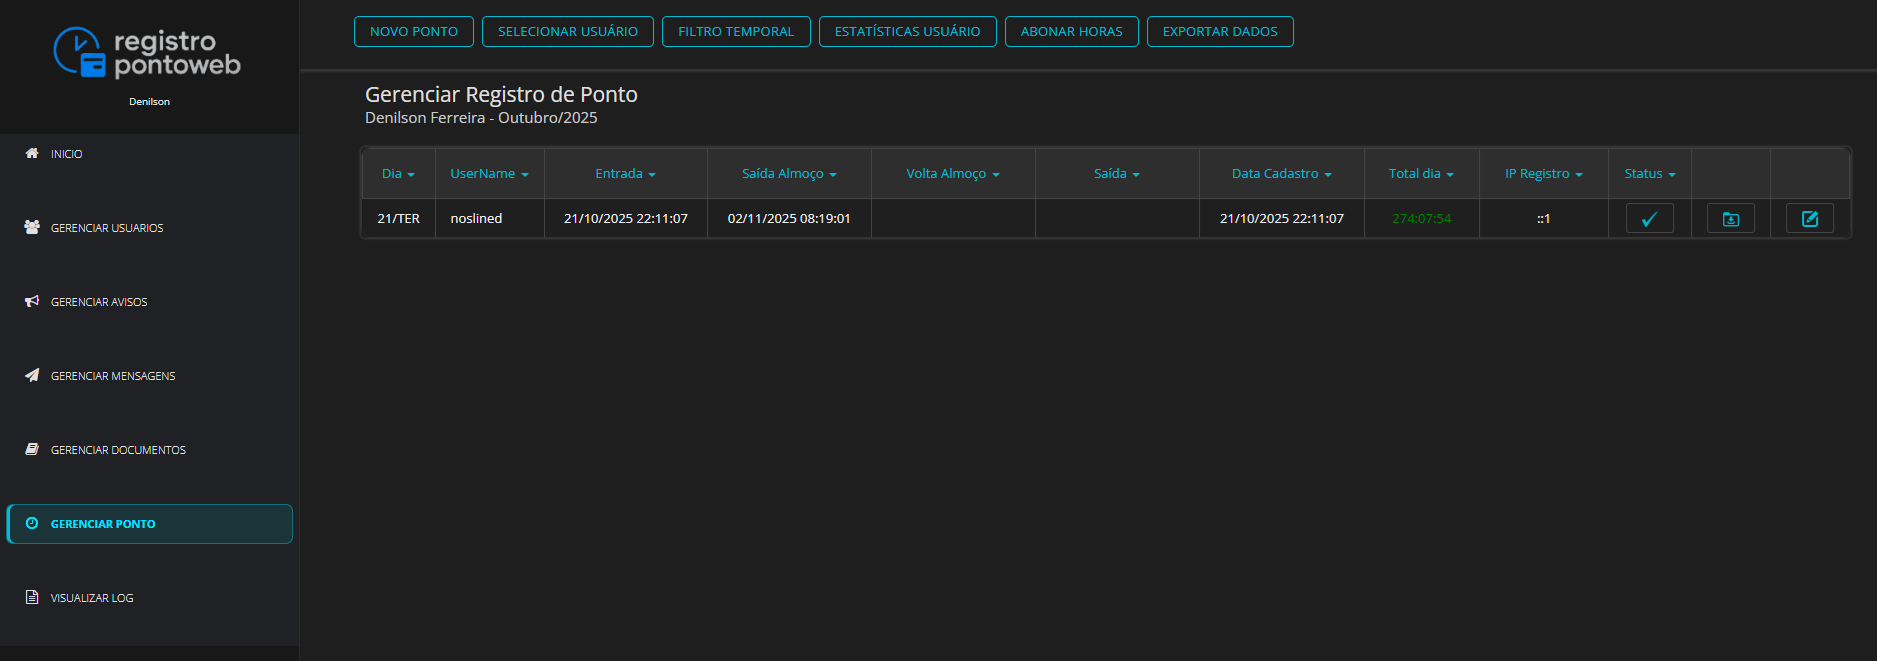Click the download icon in the table row
Viewport: 1877px width, 661px height.
1730,218
